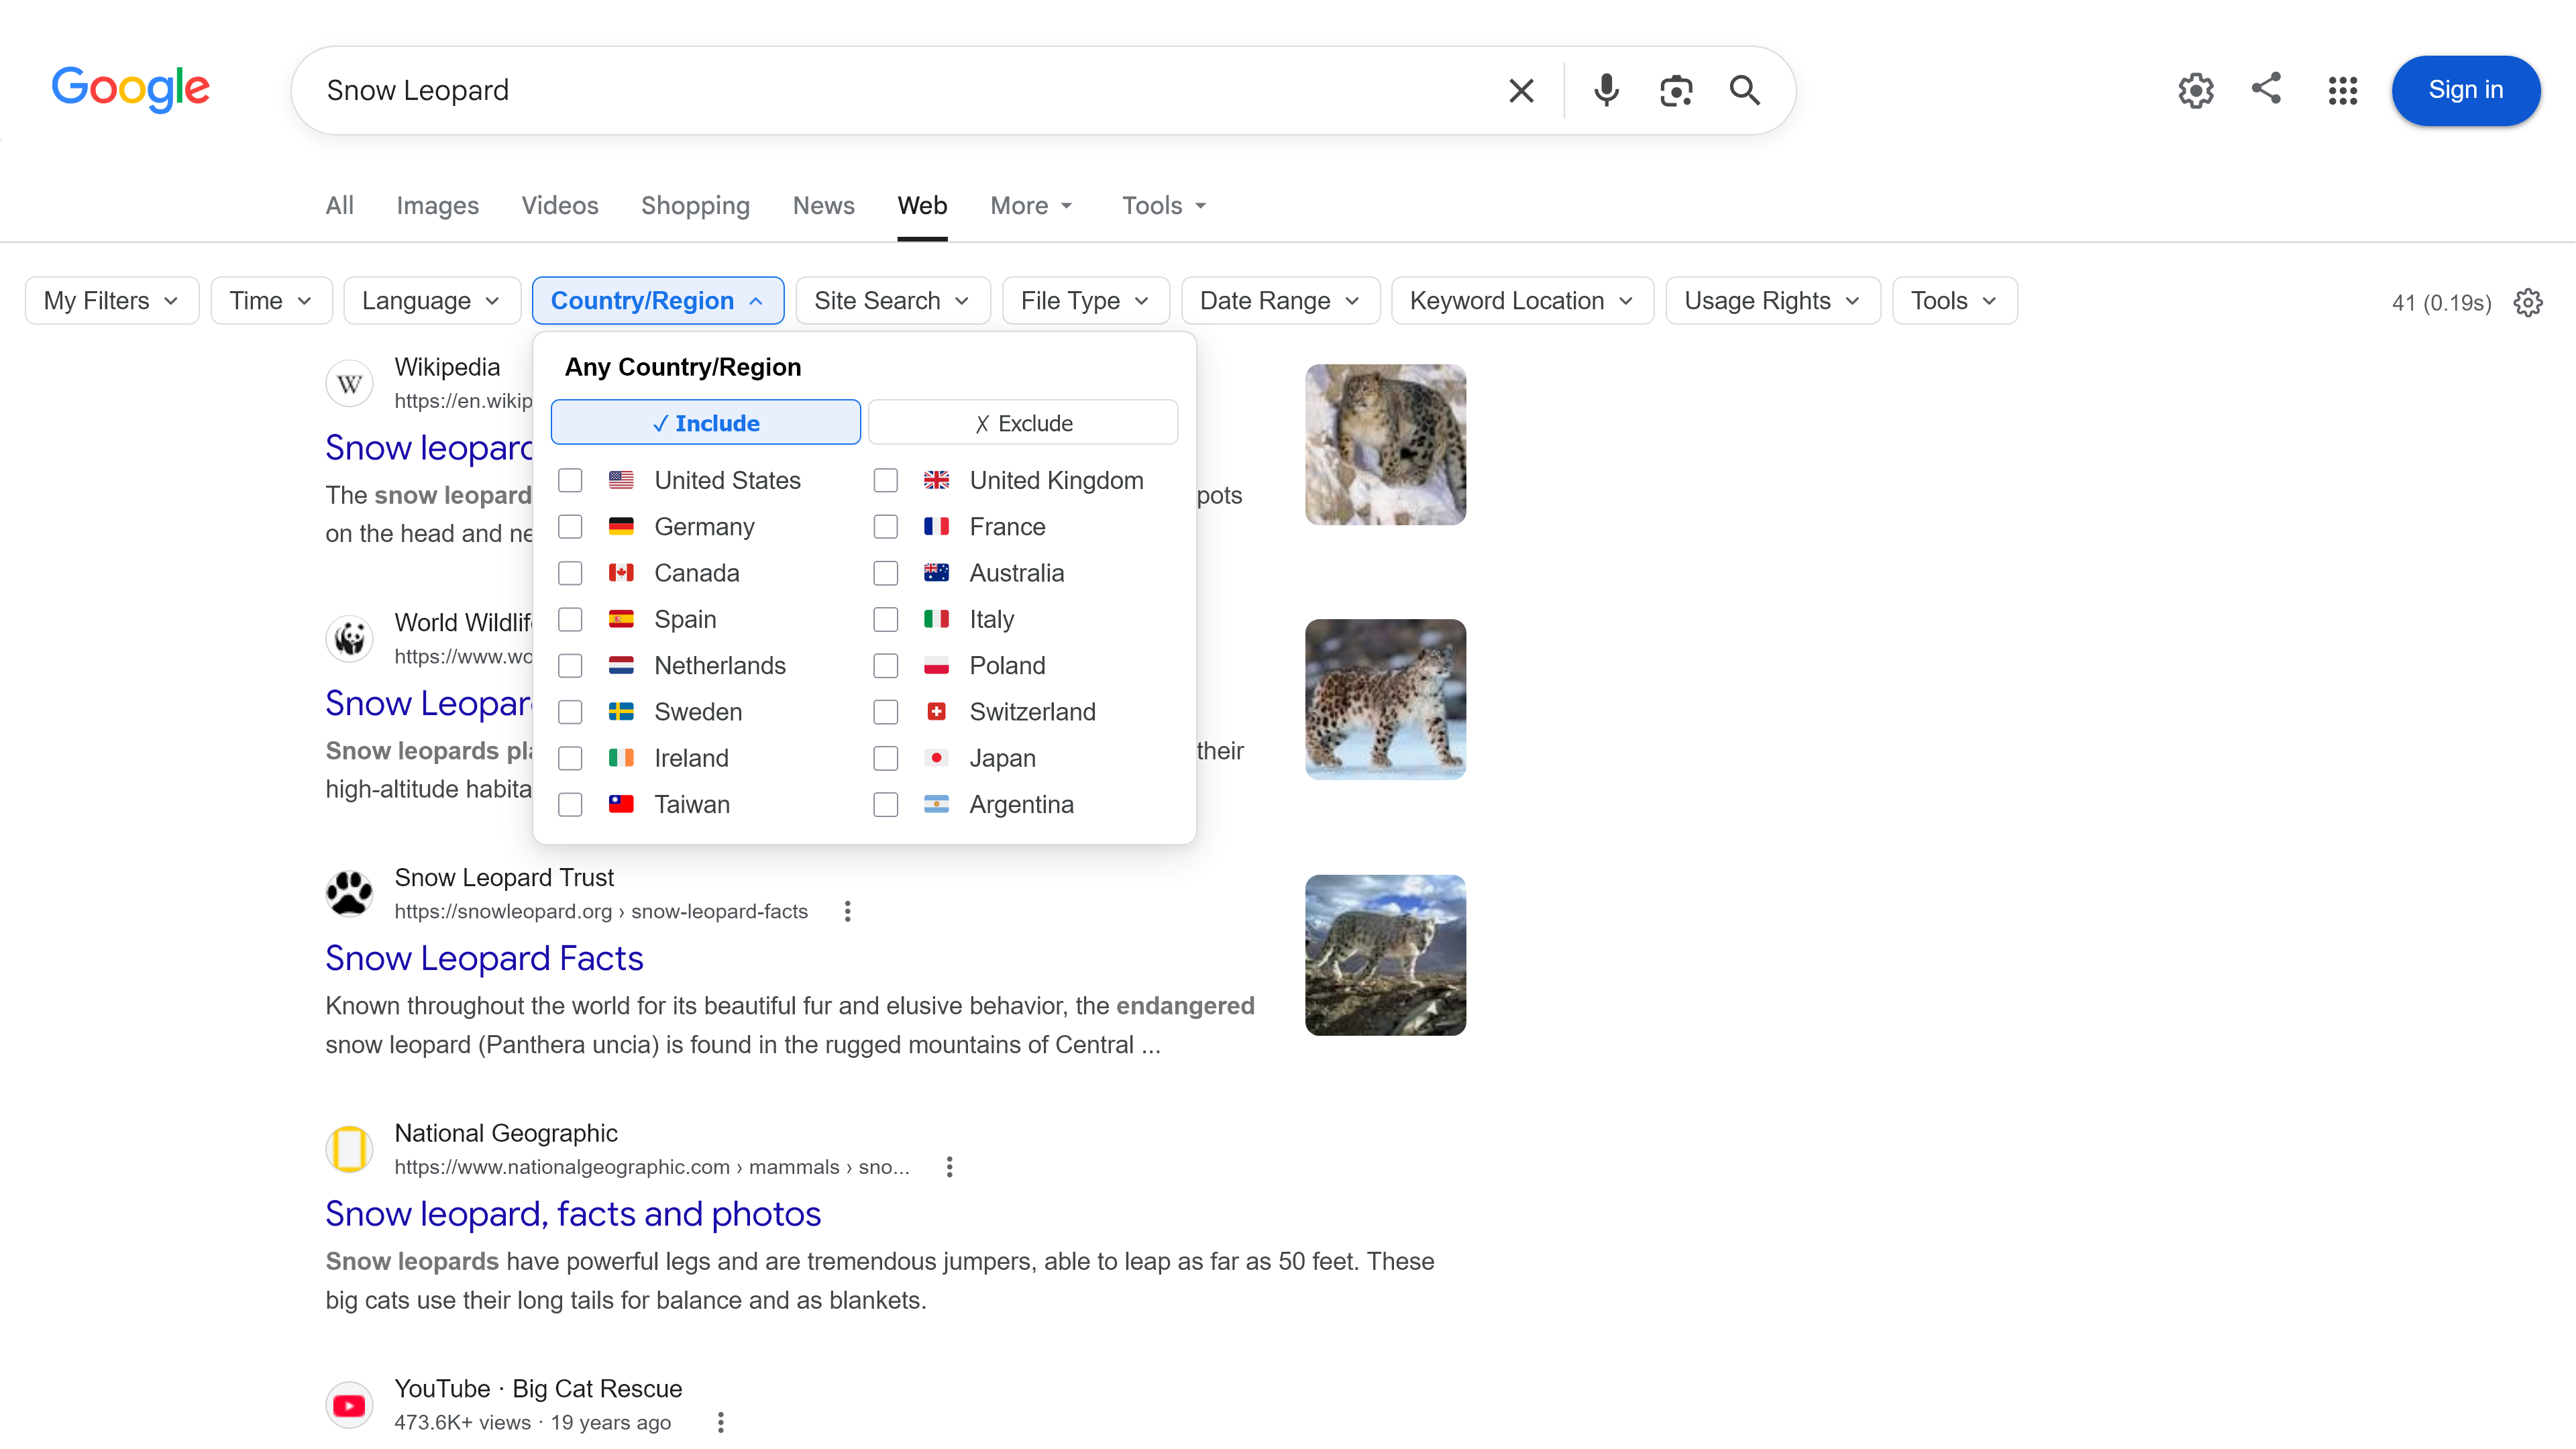Start voice search with microphone icon
Viewport: 2576px width, 1449px height.
pyautogui.click(x=1606, y=91)
